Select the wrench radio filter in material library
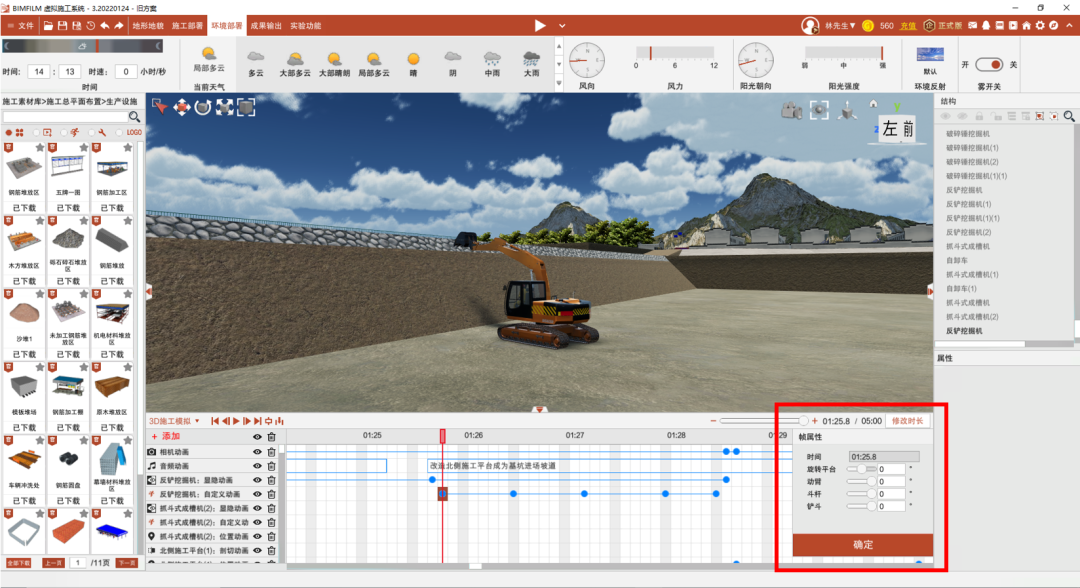The image size is (1080, 588). pyautogui.click(x=92, y=132)
